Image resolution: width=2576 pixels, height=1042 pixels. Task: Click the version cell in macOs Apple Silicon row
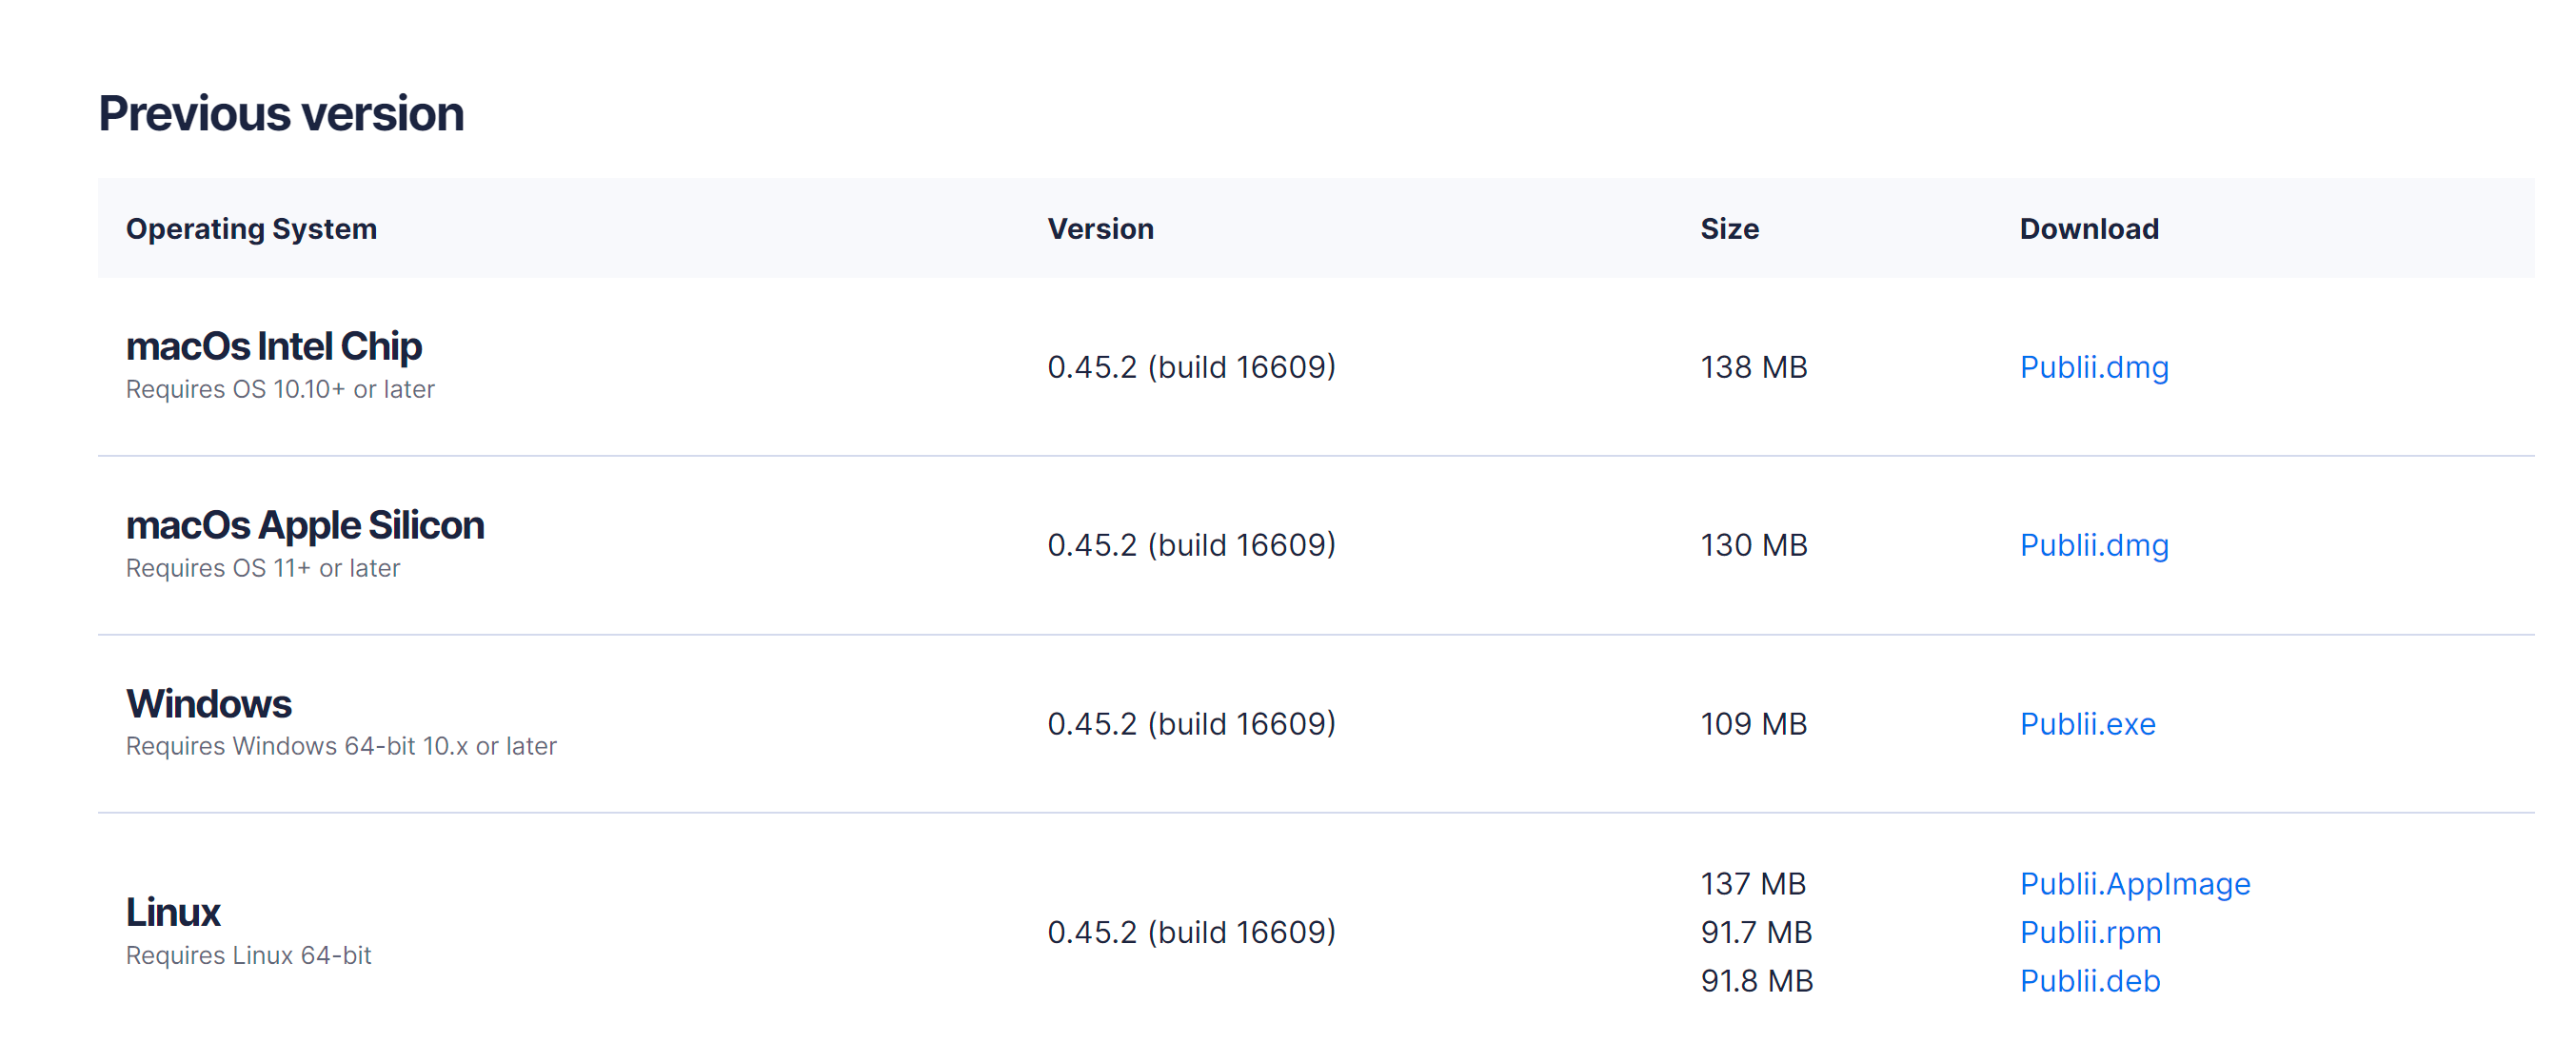1191,545
